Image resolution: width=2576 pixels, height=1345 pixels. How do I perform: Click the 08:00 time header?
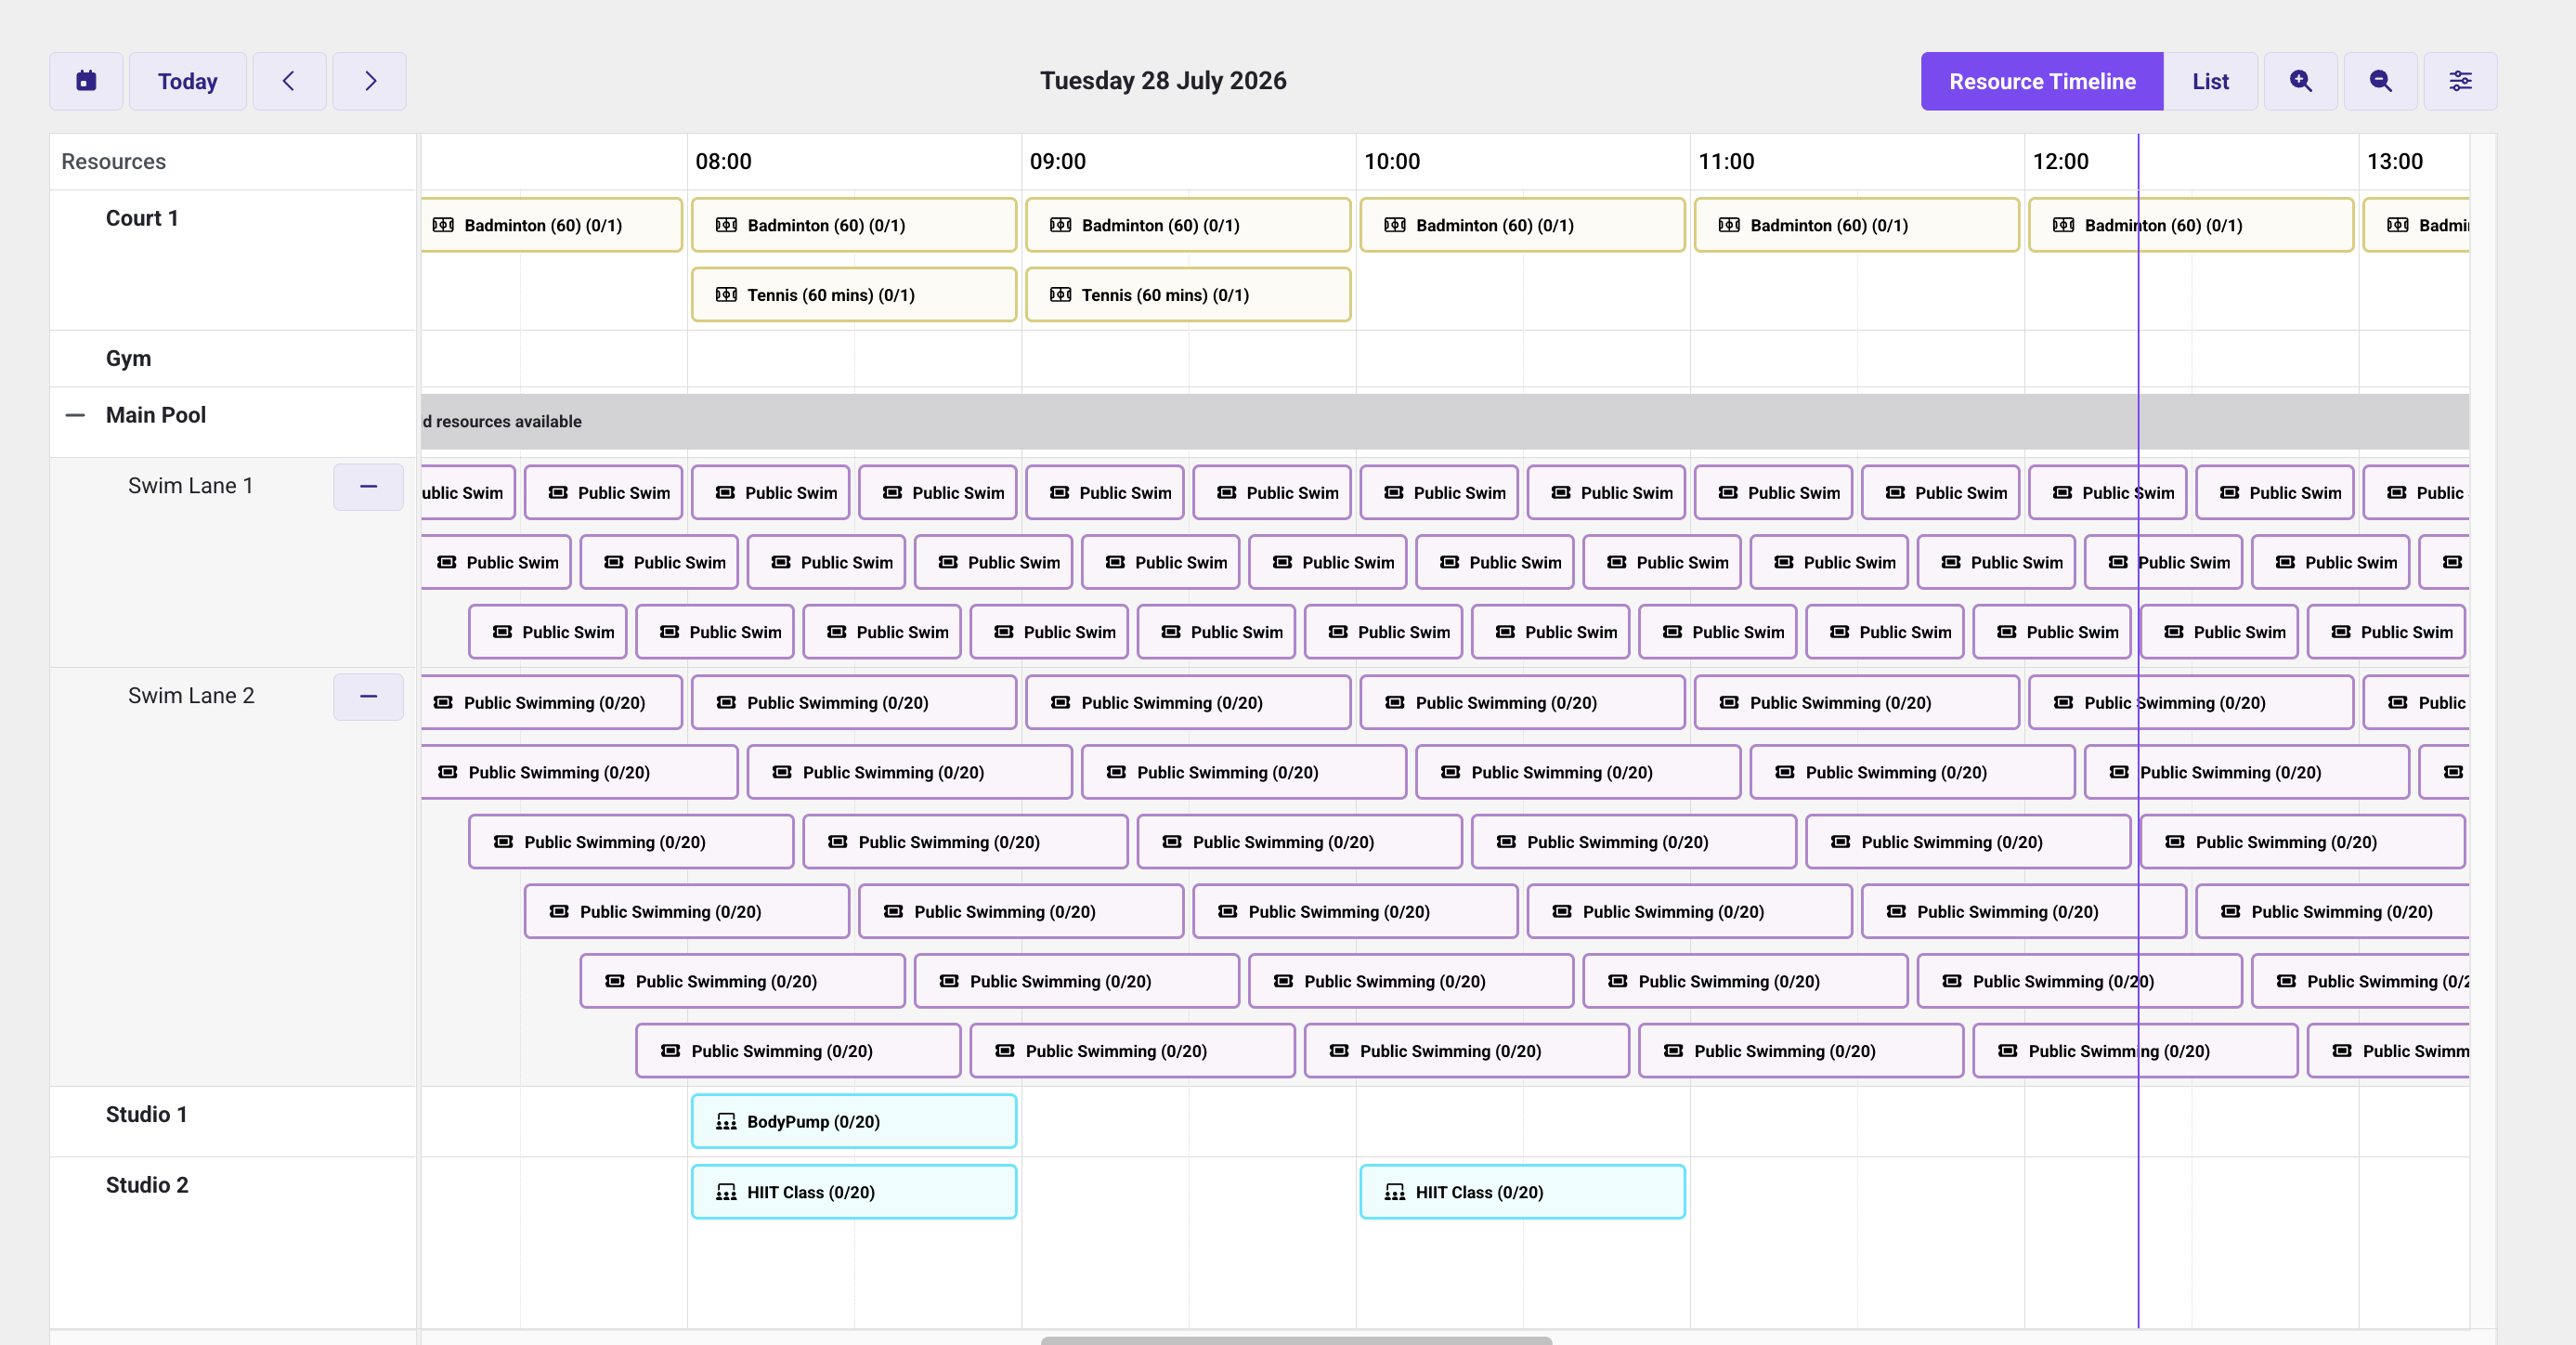(723, 161)
